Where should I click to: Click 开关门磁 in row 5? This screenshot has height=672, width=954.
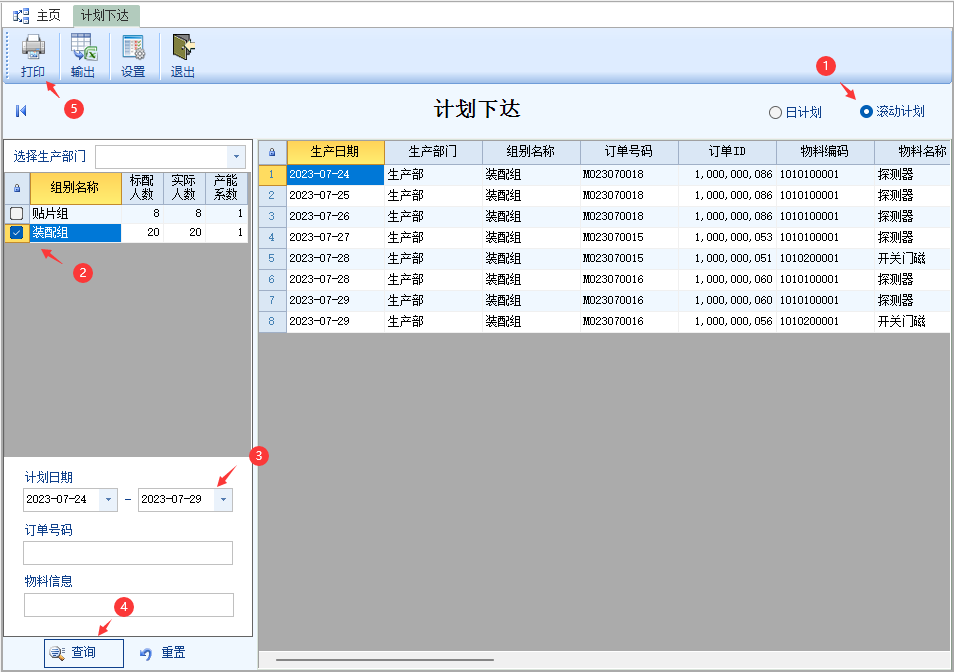913,258
